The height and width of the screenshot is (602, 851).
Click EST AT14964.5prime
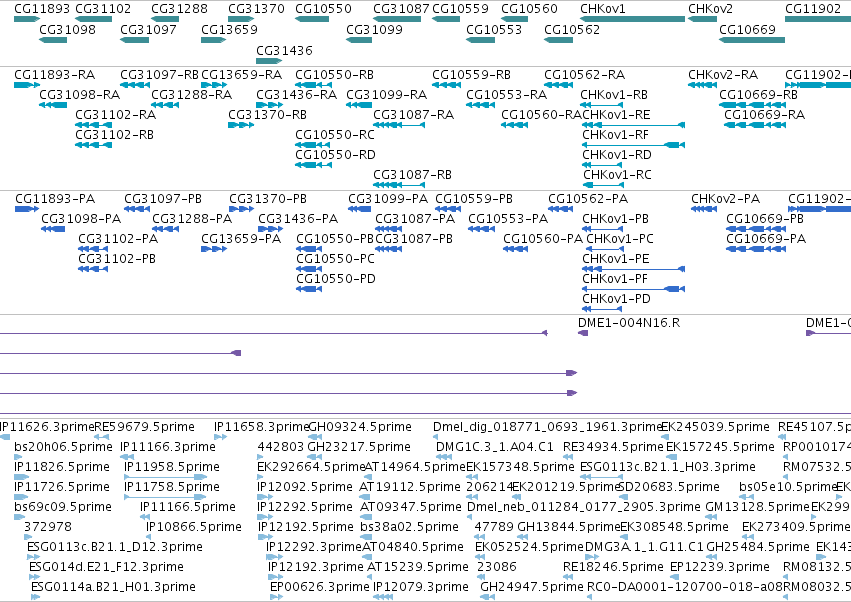coord(415,467)
